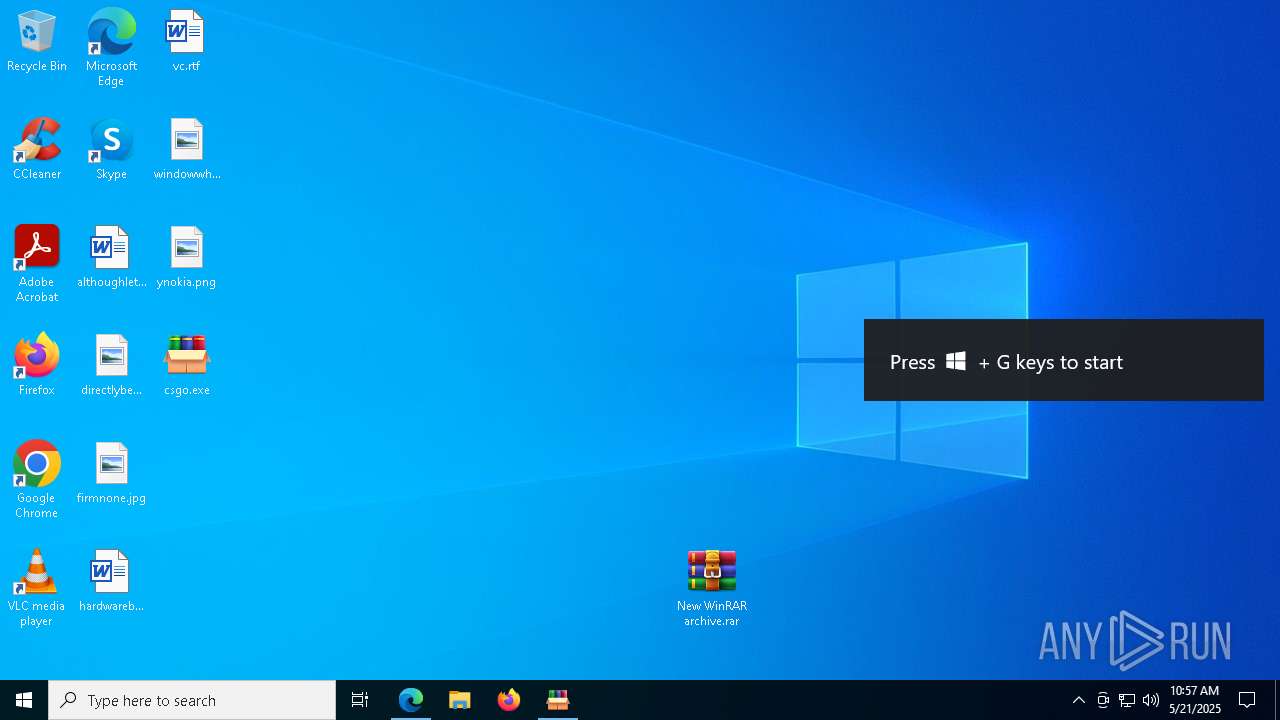The width and height of the screenshot is (1280, 720).
Task: Select the CCleaner desktop shortcut
Action: point(37,150)
